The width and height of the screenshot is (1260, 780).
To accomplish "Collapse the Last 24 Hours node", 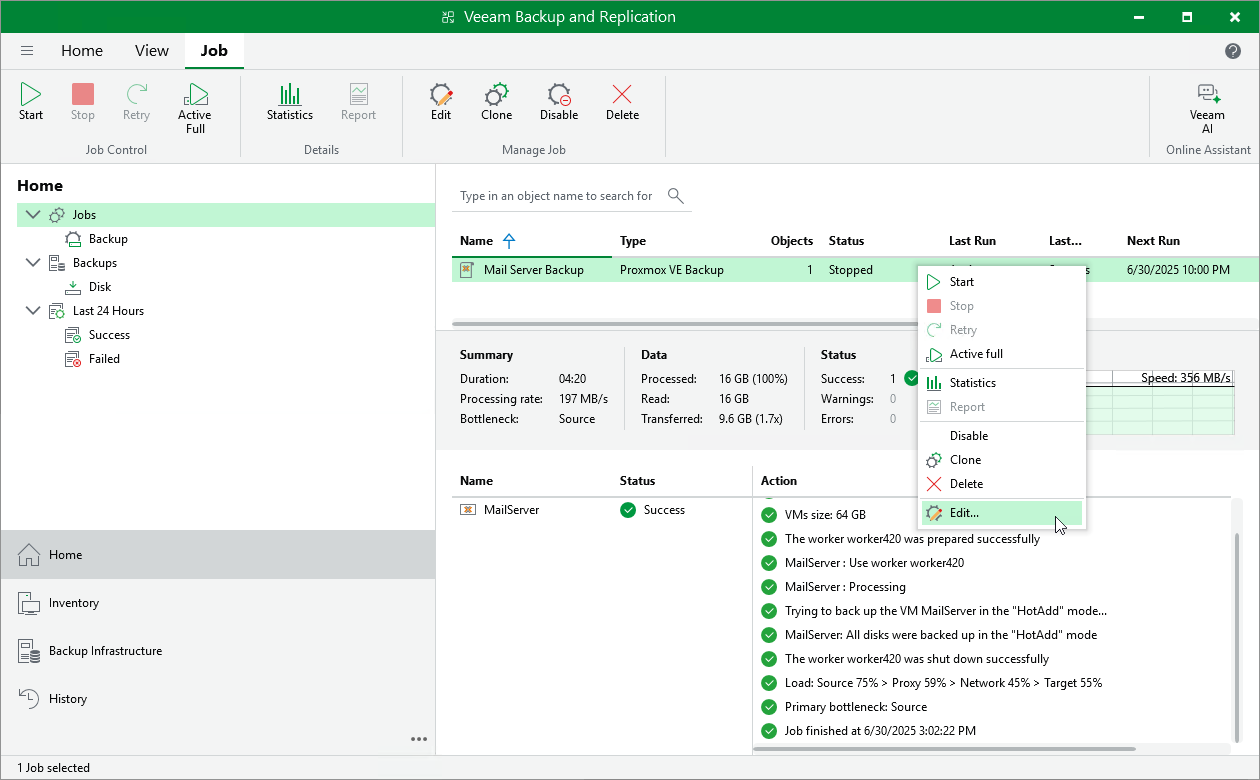I will coord(33,311).
